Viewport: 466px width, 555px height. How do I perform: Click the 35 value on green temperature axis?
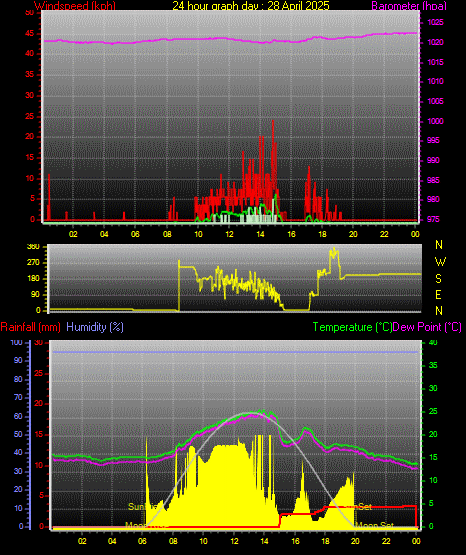point(433,365)
